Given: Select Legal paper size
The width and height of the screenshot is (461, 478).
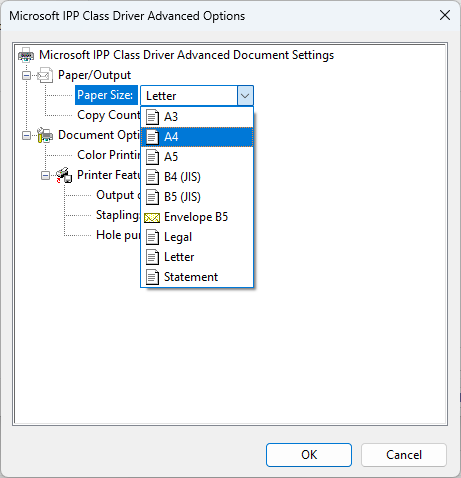Looking at the screenshot, I should pyautogui.click(x=197, y=237).
